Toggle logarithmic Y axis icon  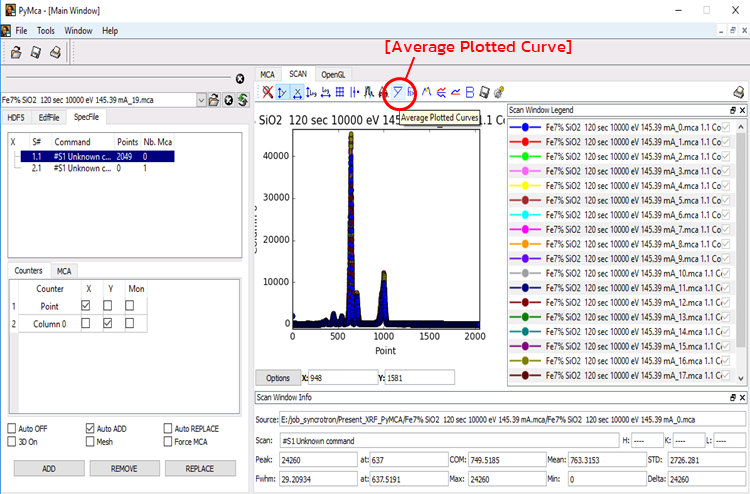click(311, 92)
